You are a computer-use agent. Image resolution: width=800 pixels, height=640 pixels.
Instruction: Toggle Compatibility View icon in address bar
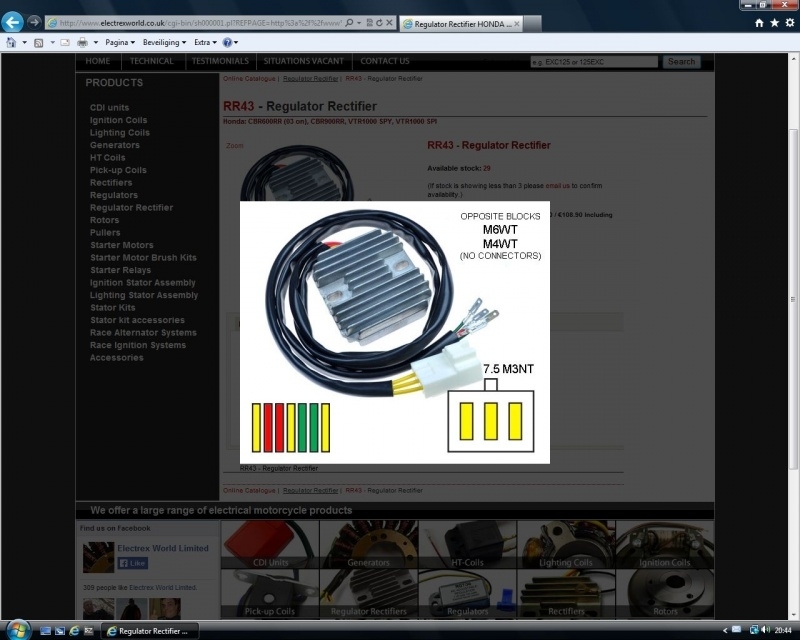tap(369, 23)
